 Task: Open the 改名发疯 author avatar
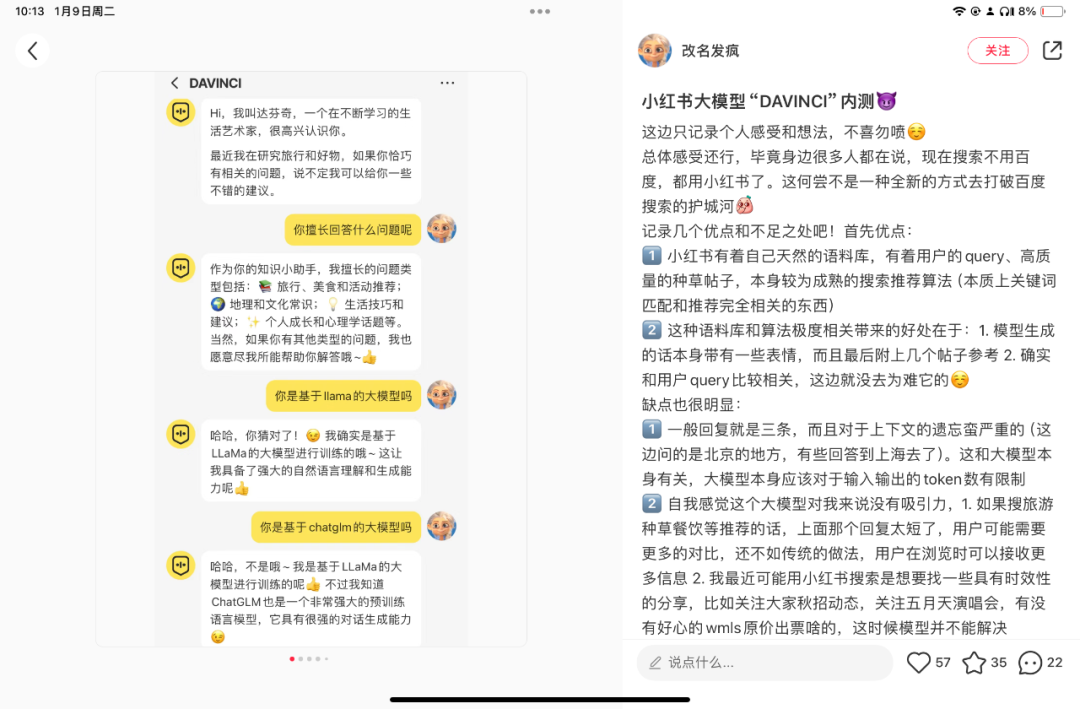click(654, 50)
